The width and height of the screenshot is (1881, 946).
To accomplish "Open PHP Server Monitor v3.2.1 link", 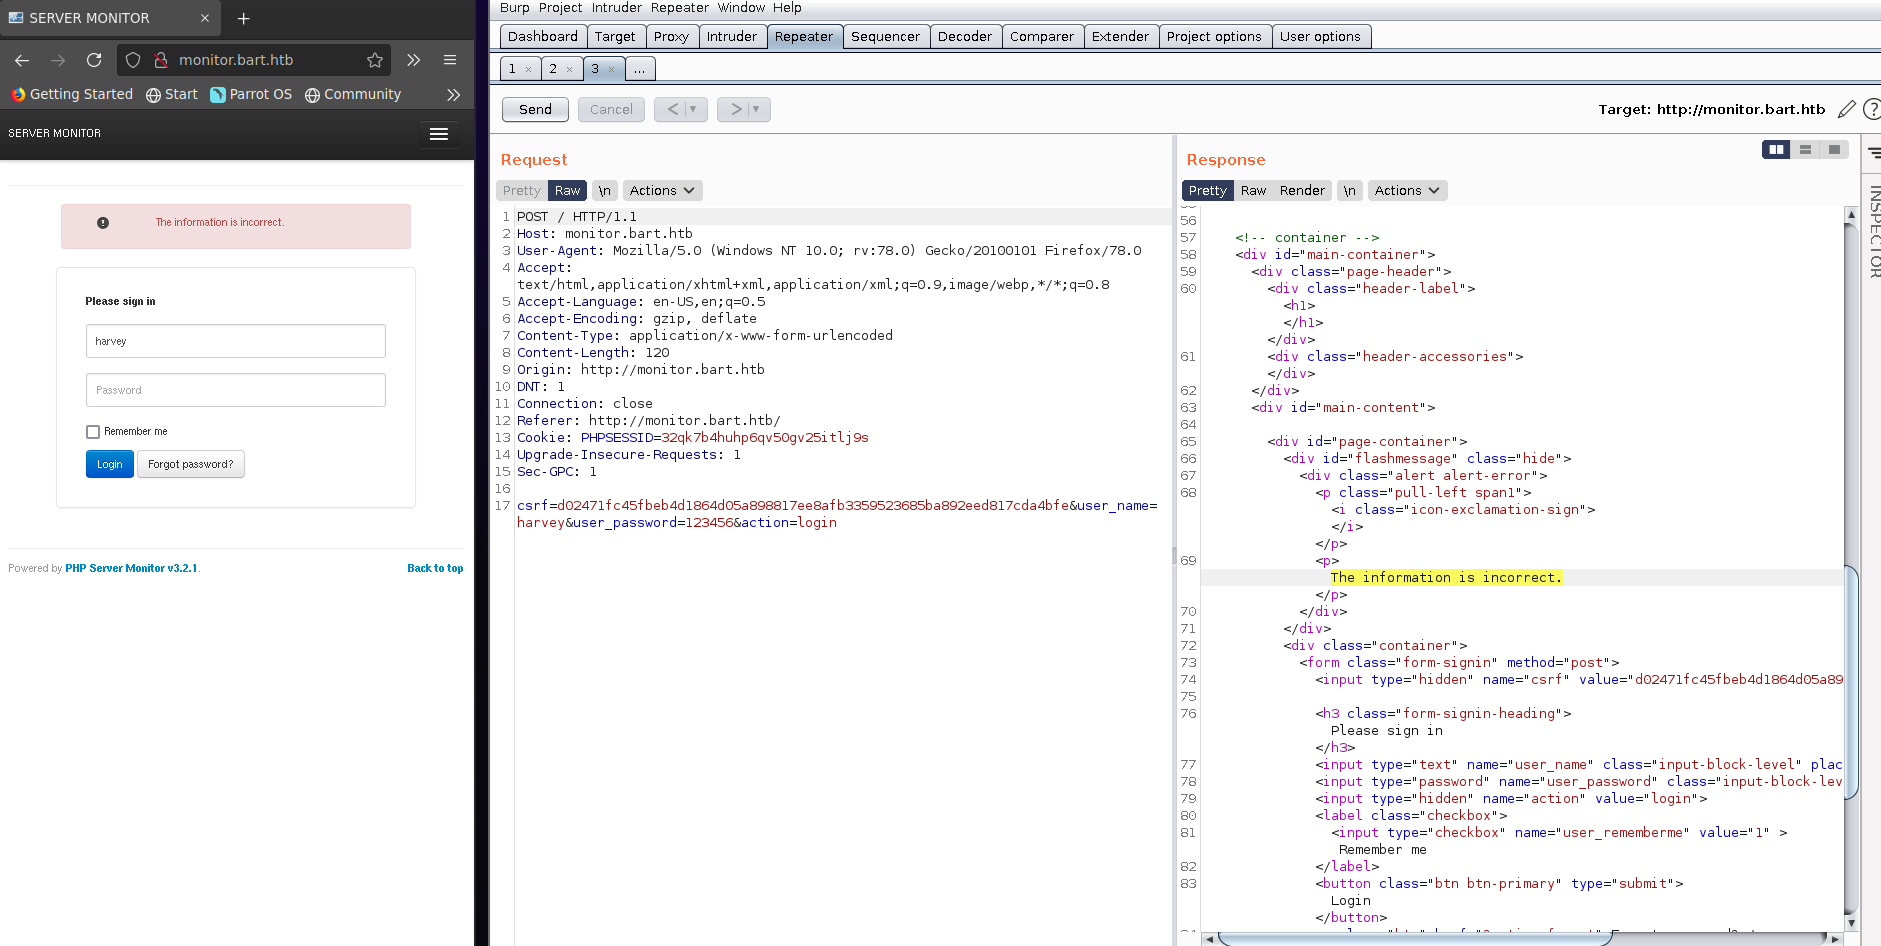I will pos(131,568).
